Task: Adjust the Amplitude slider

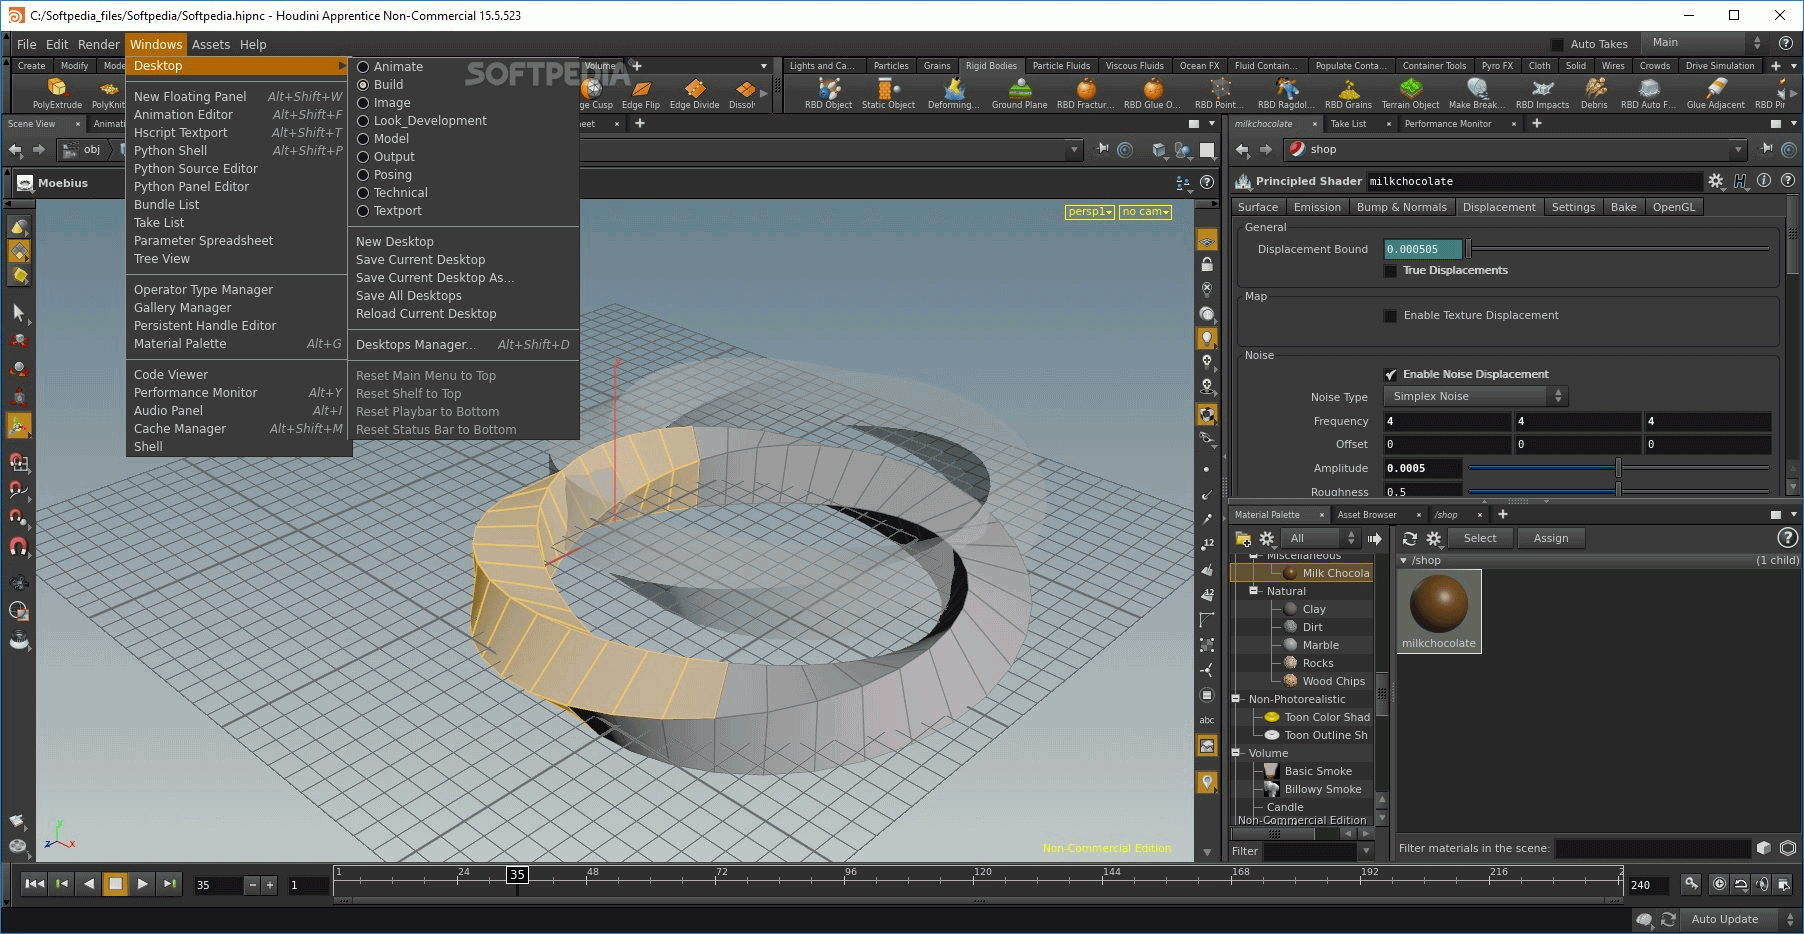Action: pyautogui.click(x=1618, y=468)
